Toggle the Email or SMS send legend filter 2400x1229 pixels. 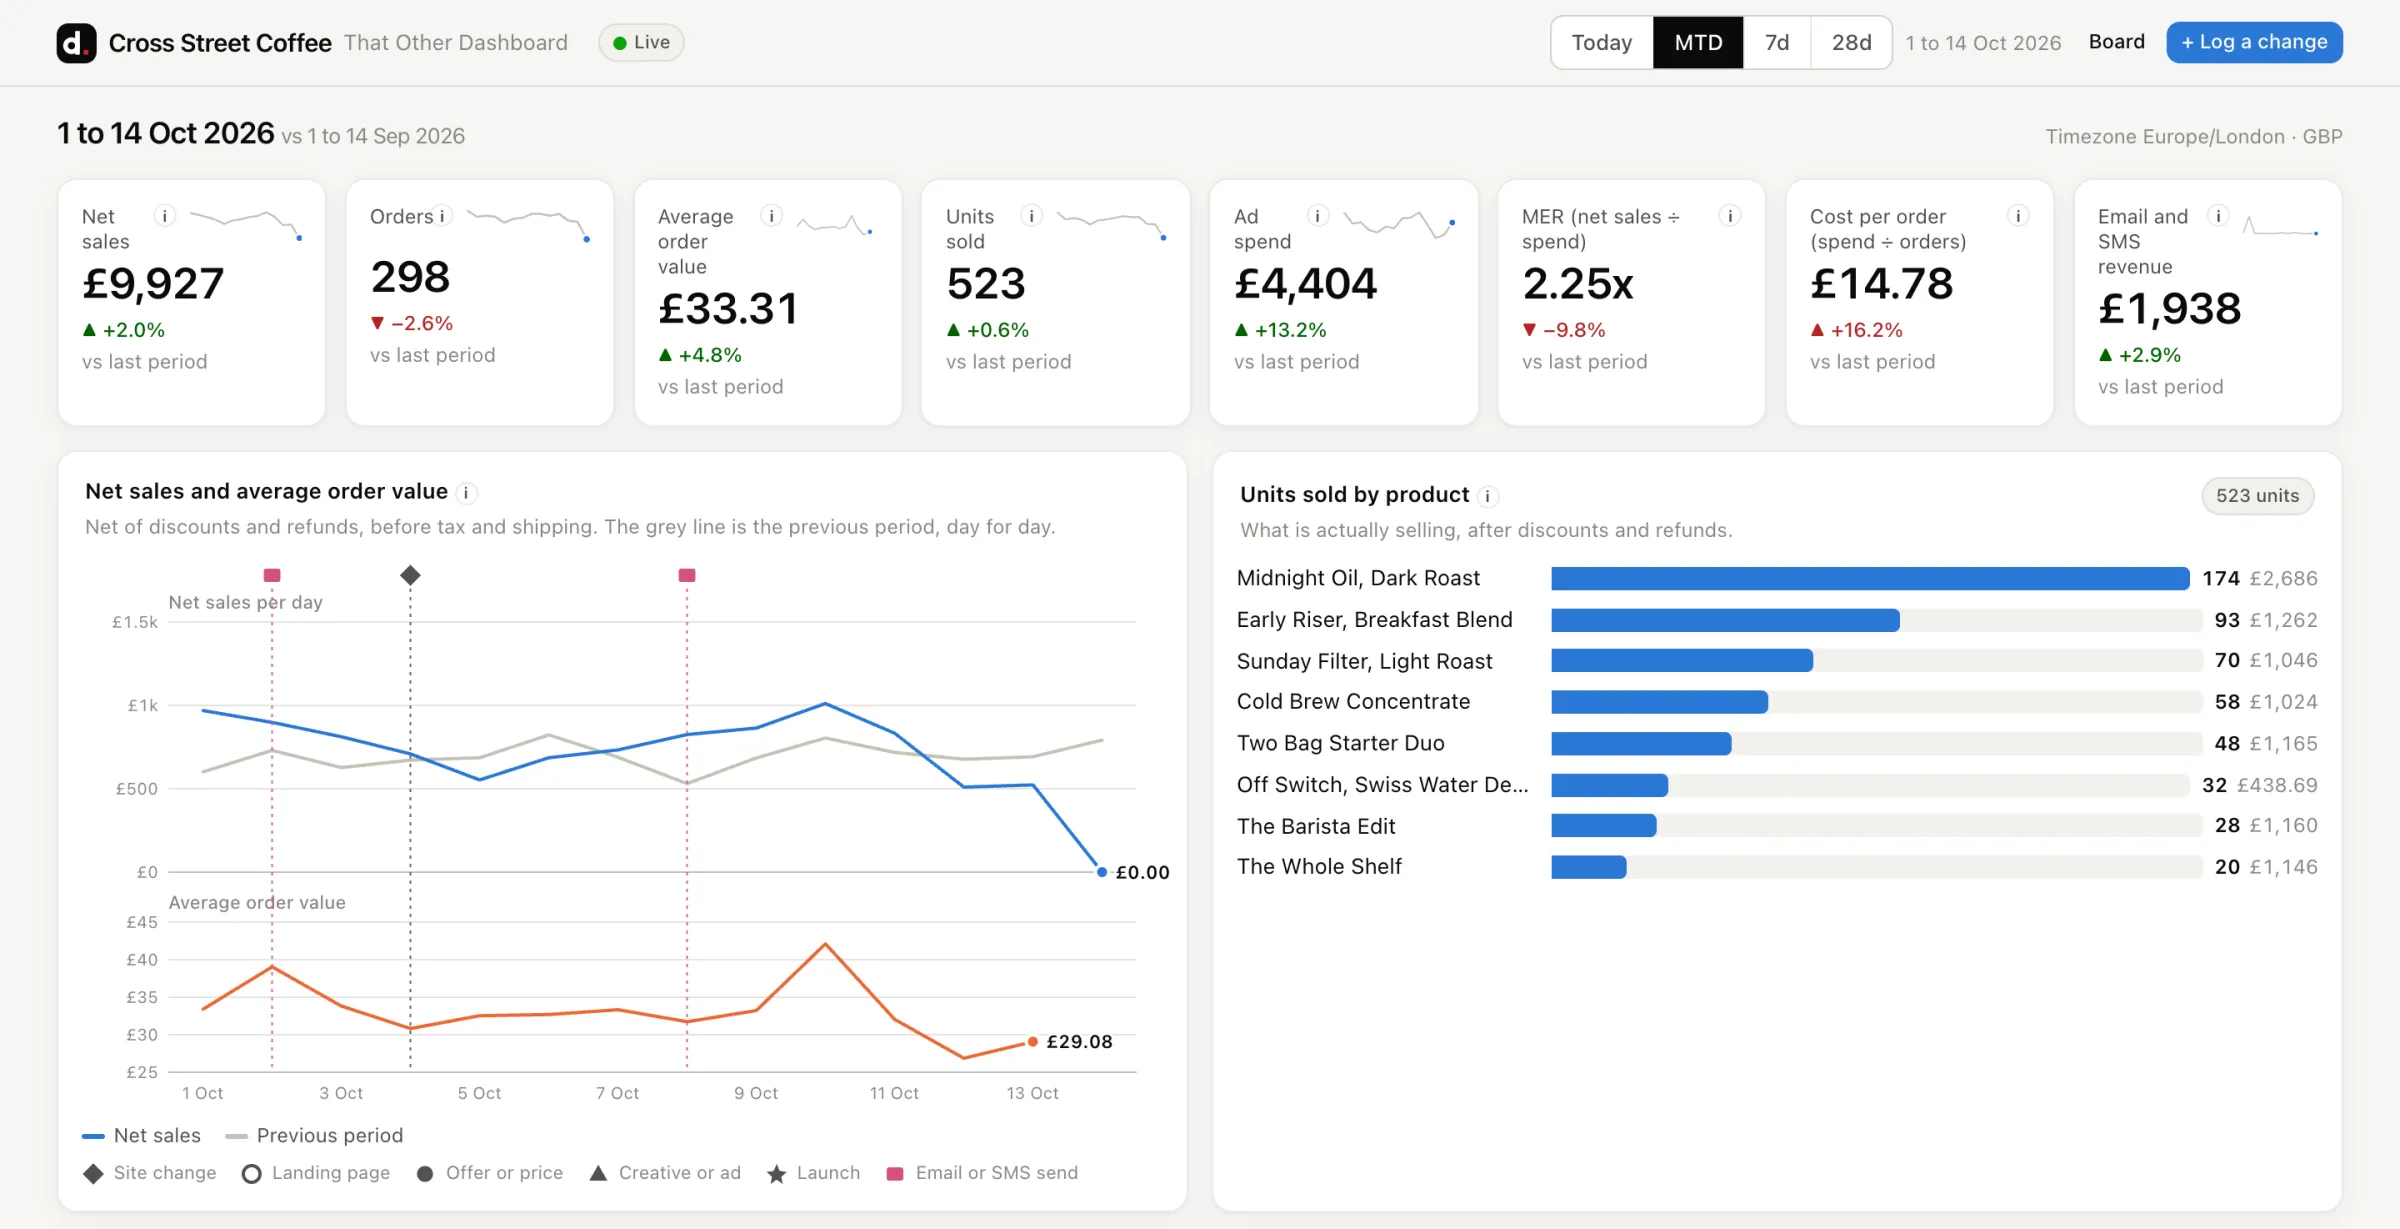[x=982, y=1173]
